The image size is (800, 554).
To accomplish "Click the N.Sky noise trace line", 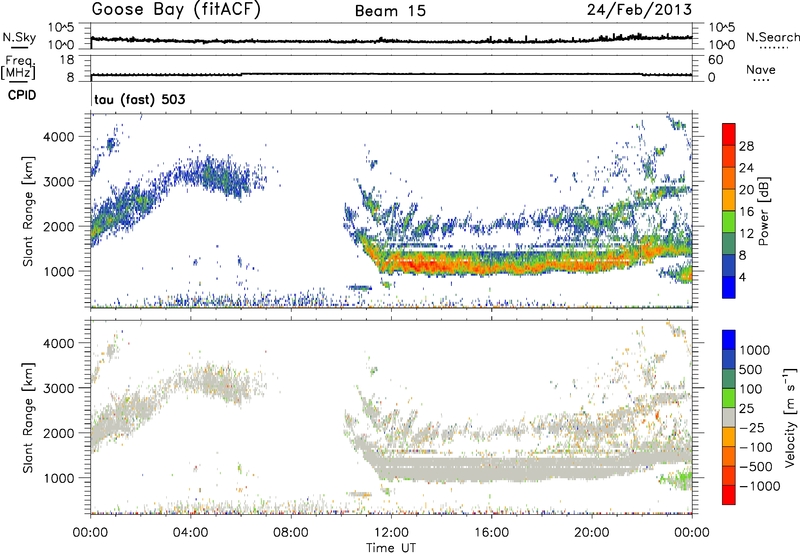I will [391, 40].
